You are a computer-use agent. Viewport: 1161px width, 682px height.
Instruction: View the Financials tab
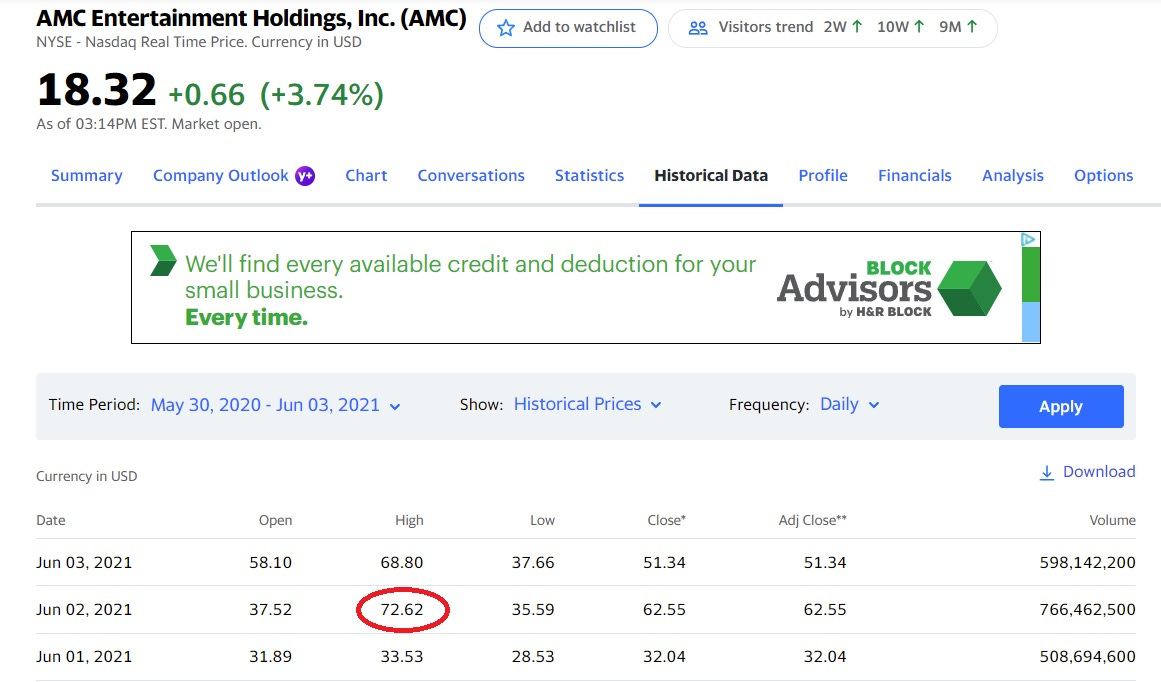click(x=914, y=175)
